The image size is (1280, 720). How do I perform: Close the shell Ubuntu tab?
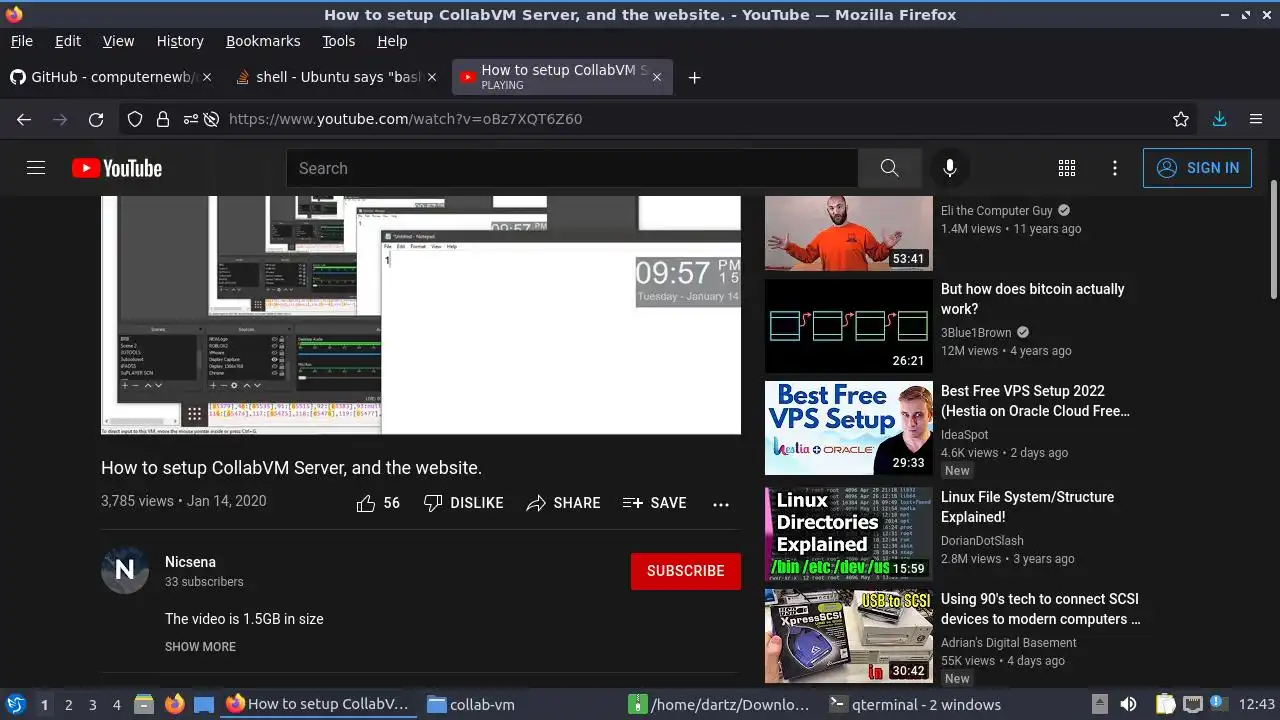[x=432, y=77]
